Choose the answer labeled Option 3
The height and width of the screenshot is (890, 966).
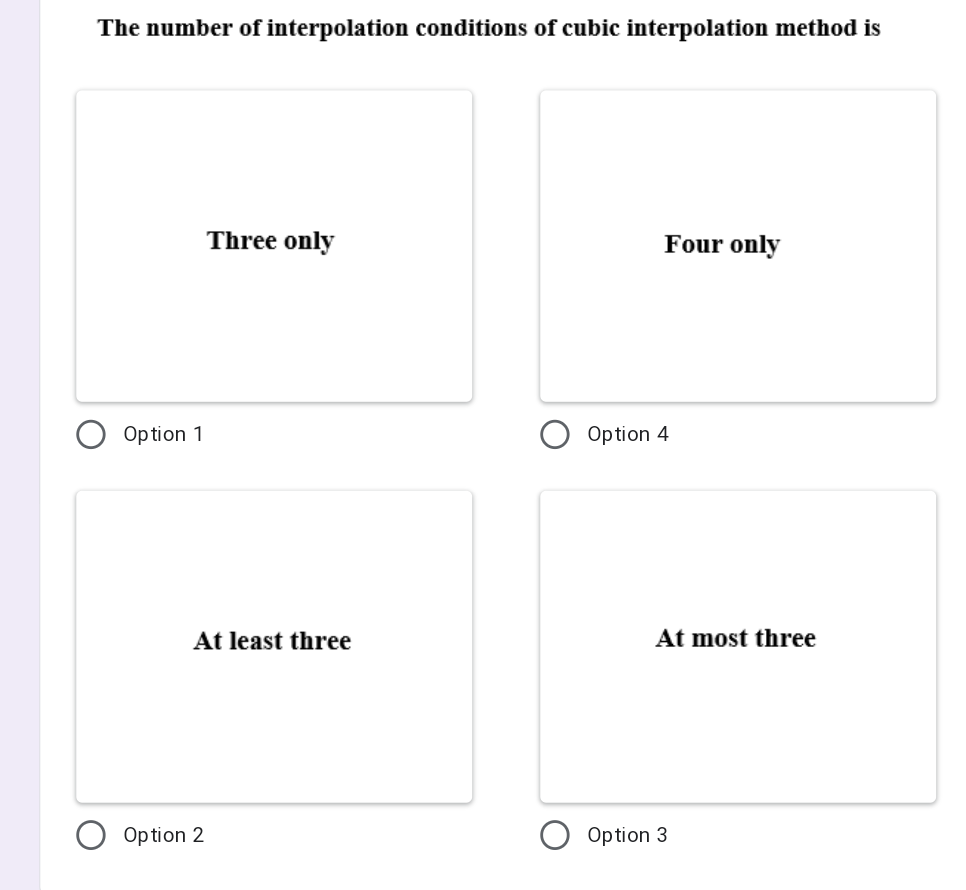(x=555, y=835)
